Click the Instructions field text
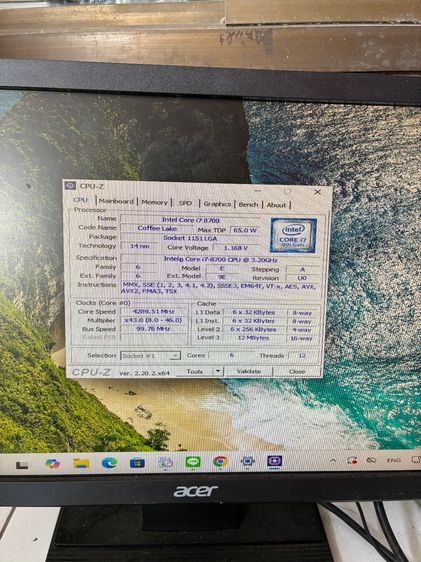 pyautogui.click(x=219, y=288)
